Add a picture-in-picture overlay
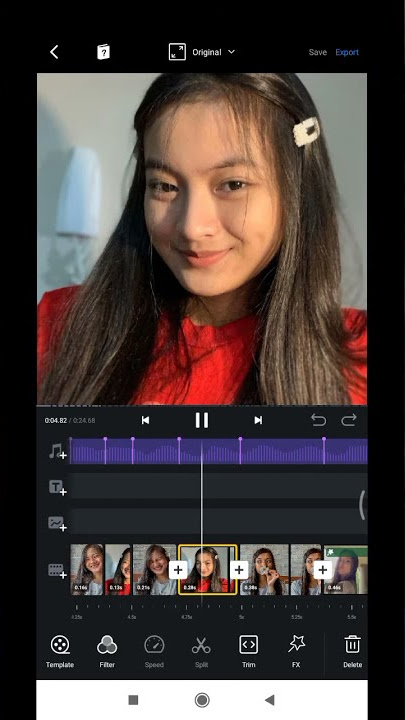Viewport: 405px width, 720px height. coord(57,523)
